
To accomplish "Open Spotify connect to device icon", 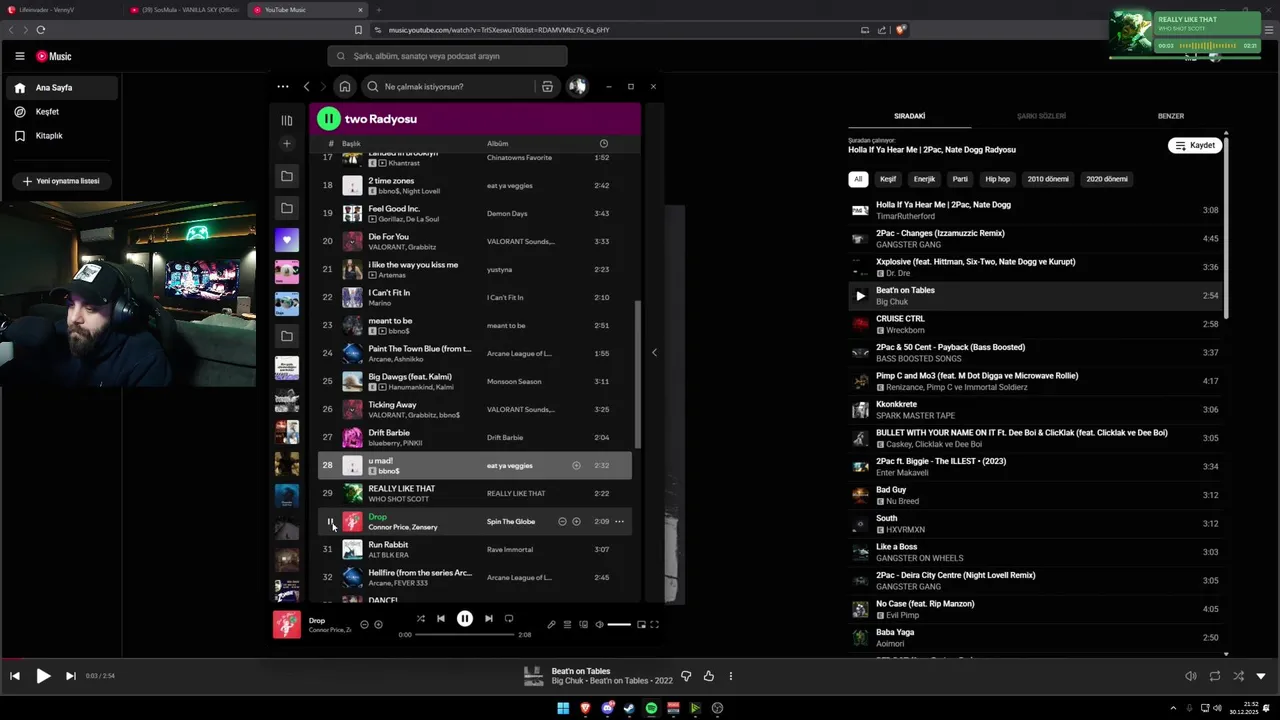I will (x=583, y=625).
